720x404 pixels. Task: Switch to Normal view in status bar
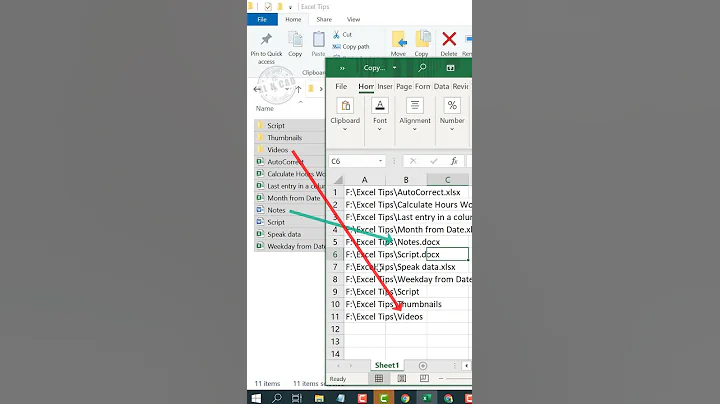tap(379, 379)
